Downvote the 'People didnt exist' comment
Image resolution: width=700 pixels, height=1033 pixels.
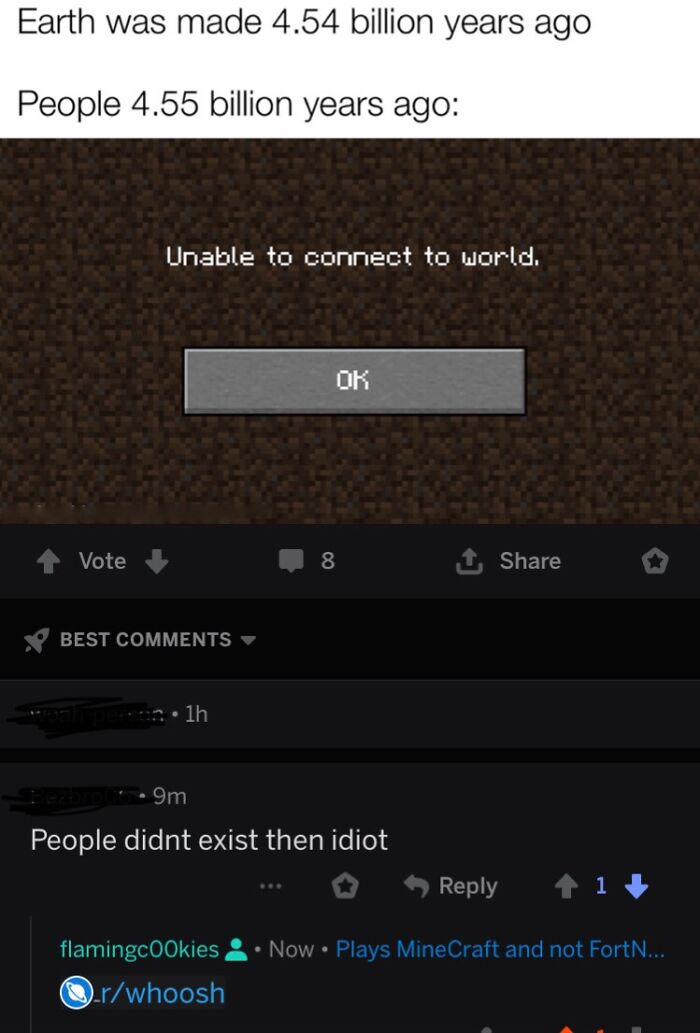coord(636,886)
